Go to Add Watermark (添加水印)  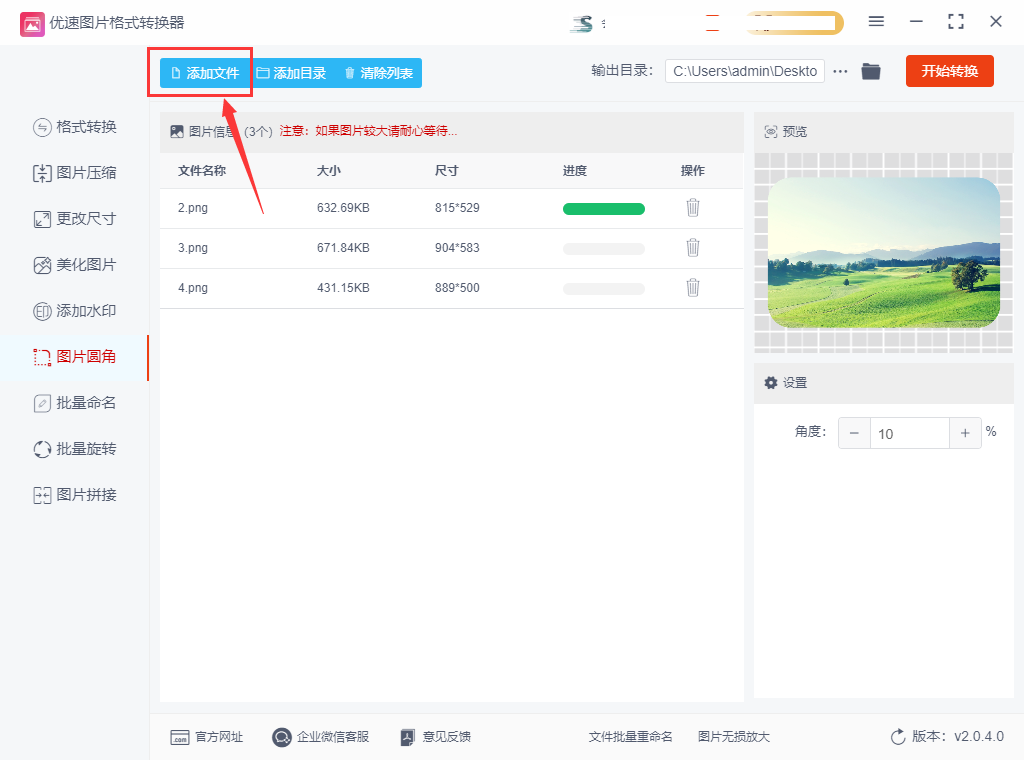74,311
